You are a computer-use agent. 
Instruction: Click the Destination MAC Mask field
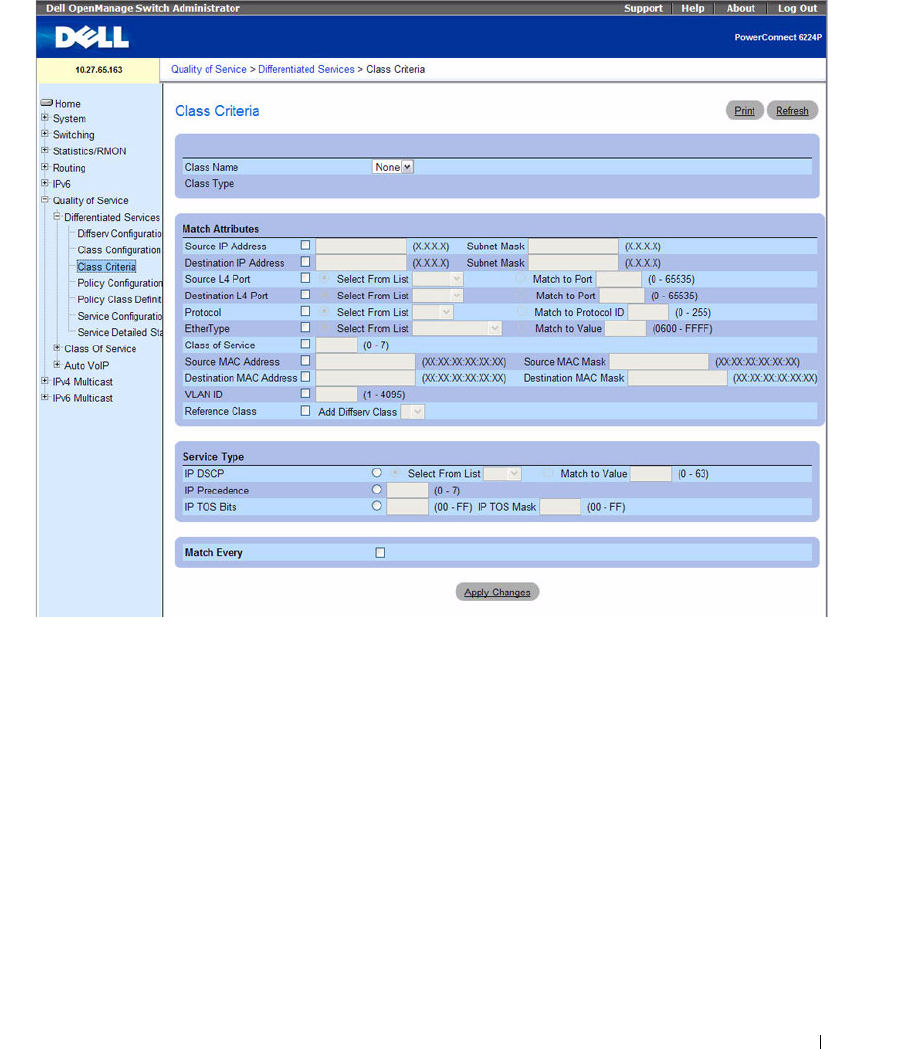[678, 378]
